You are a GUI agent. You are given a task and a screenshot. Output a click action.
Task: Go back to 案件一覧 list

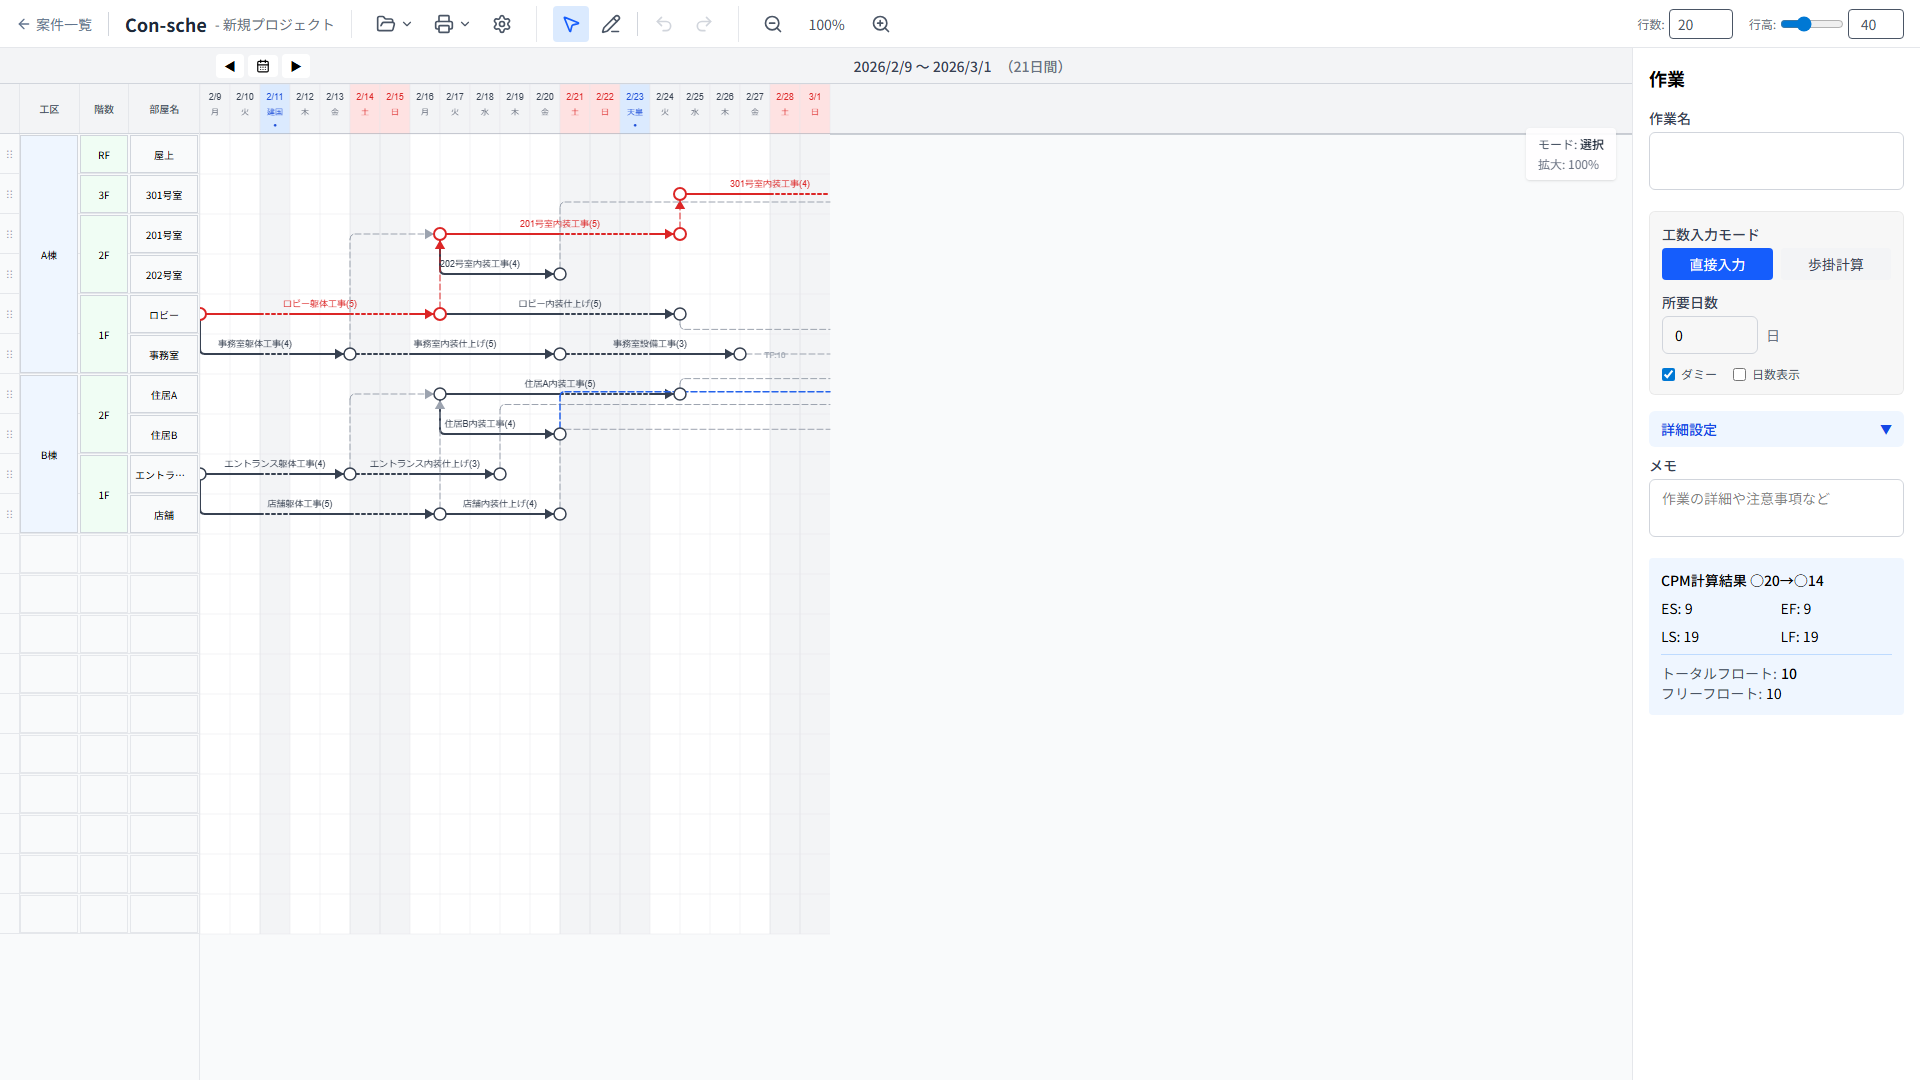[x=55, y=24]
